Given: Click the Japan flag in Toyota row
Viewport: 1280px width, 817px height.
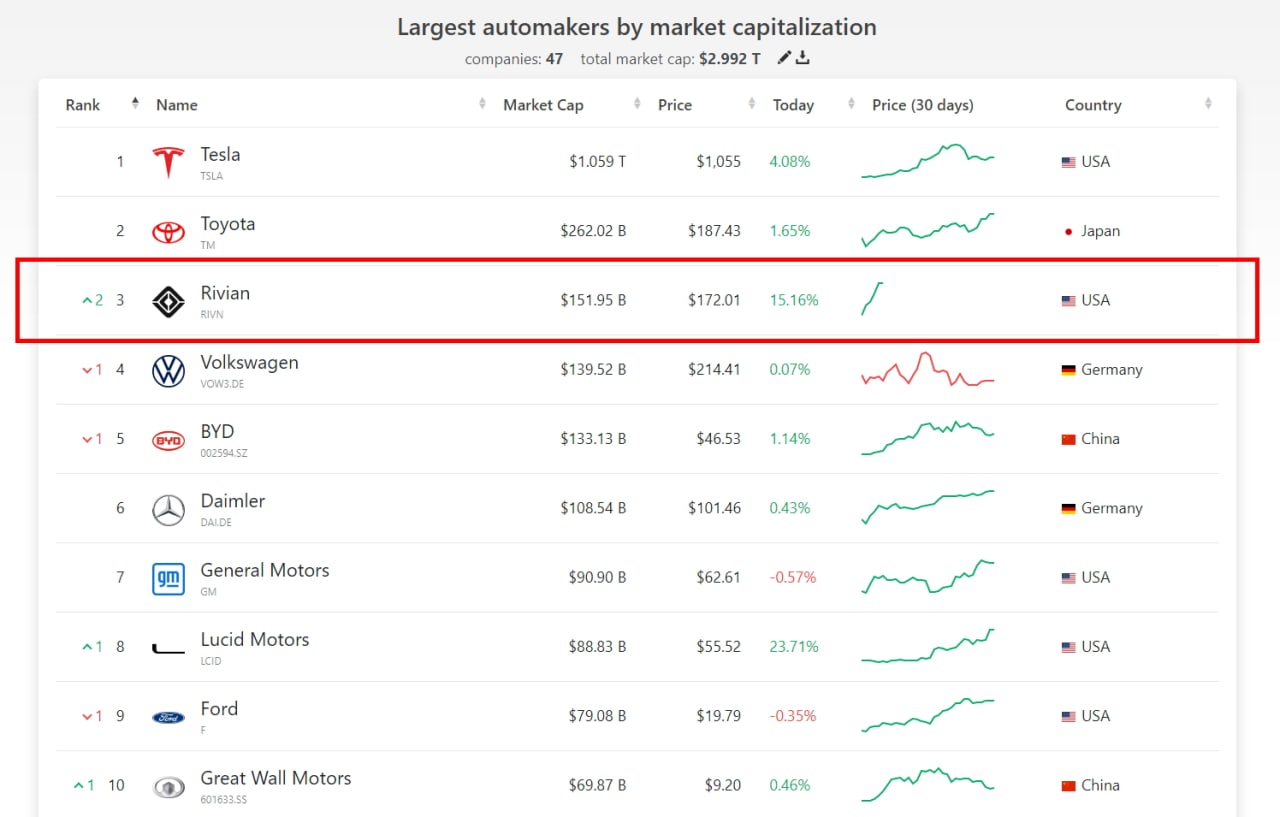Looking at the screenshot, I should [1068, 231].
